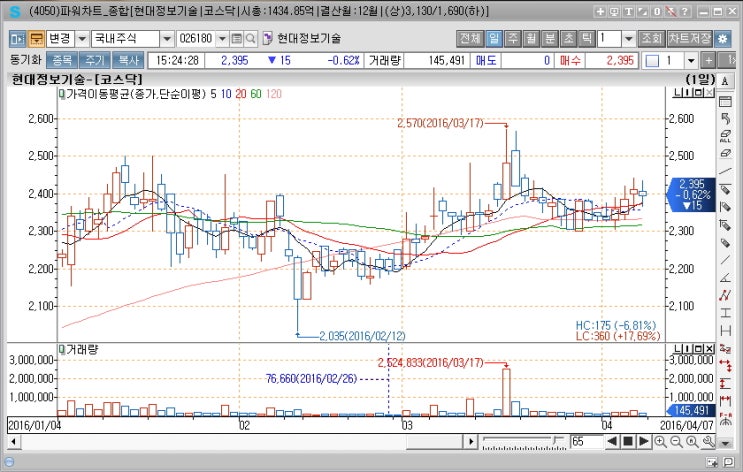Click the magnifier stock search icon
Screen dimensions: 743x472
[x=250, y=38]
